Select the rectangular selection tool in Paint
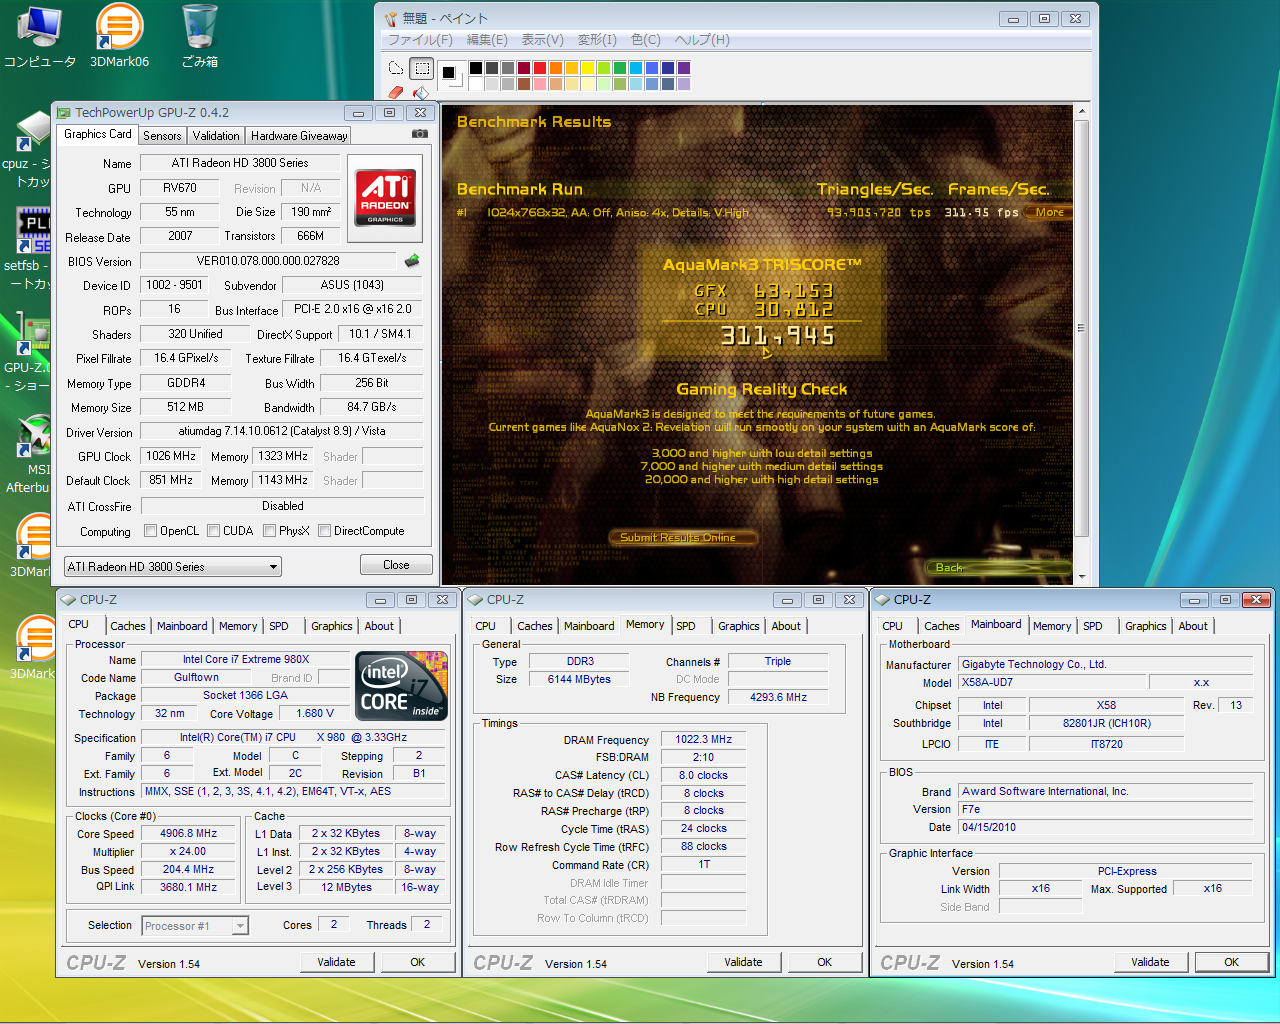1280x1024 pixels. (x=422, y=69)
